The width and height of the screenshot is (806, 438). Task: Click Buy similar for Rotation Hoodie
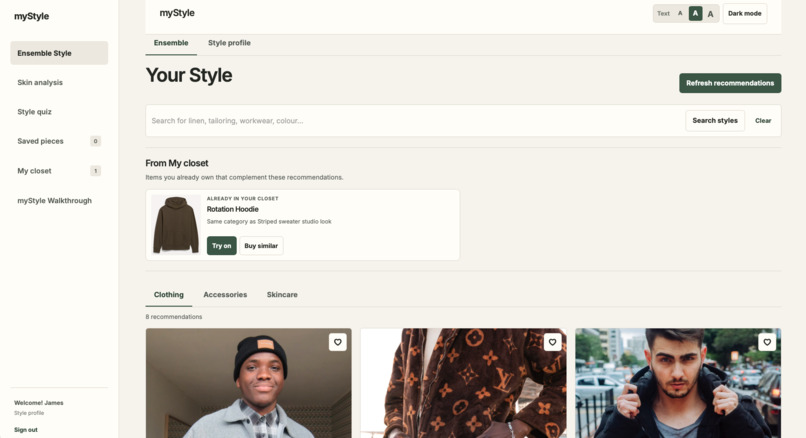pyautogui.click(x=261, y=246)
